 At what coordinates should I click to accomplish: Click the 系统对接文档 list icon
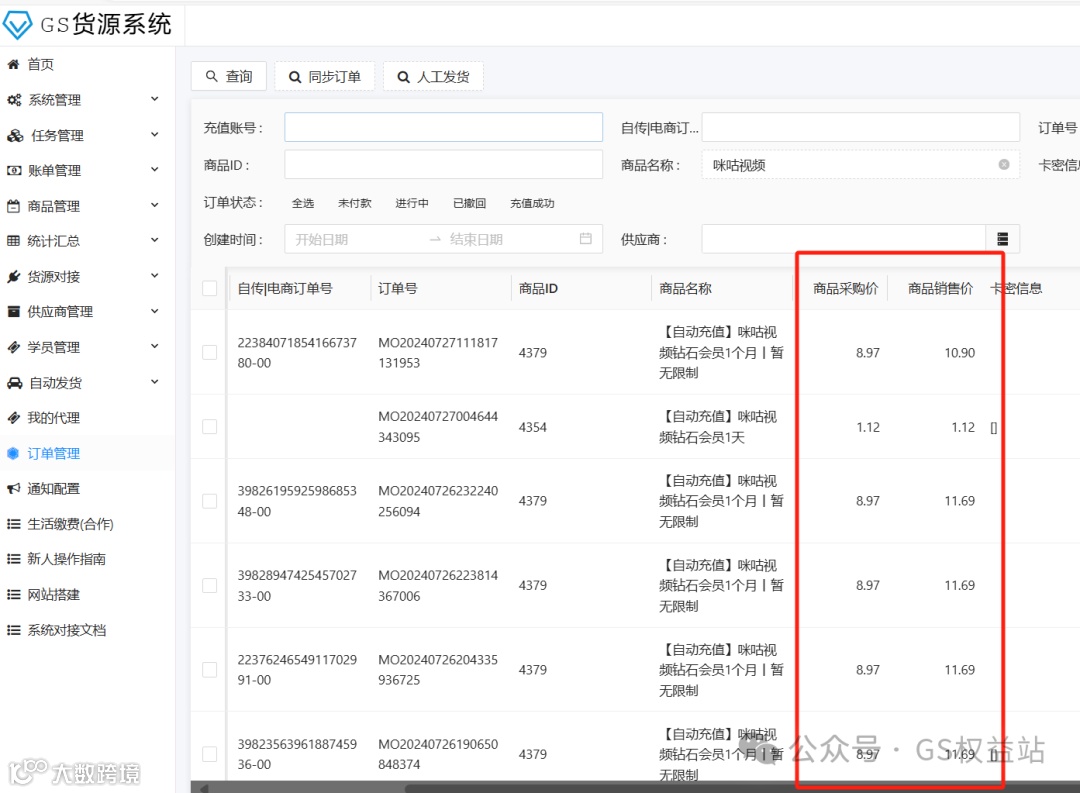[x=13, y=630]
